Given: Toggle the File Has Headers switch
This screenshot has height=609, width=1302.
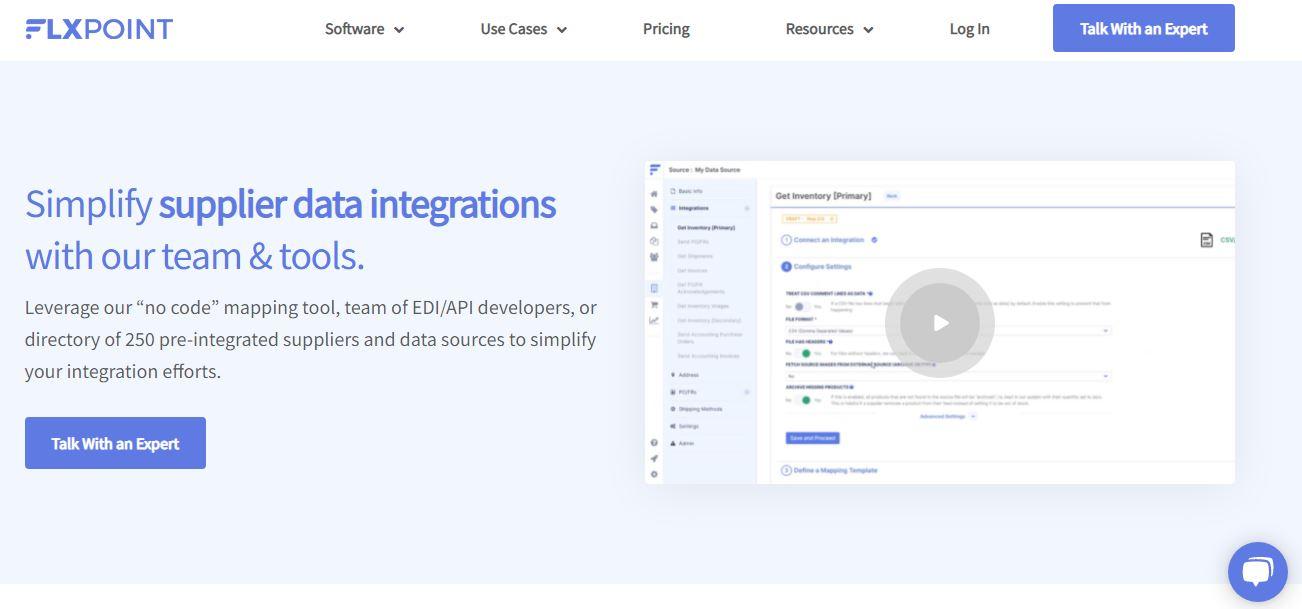Looking at the screenshot, I should click(804, 353).
